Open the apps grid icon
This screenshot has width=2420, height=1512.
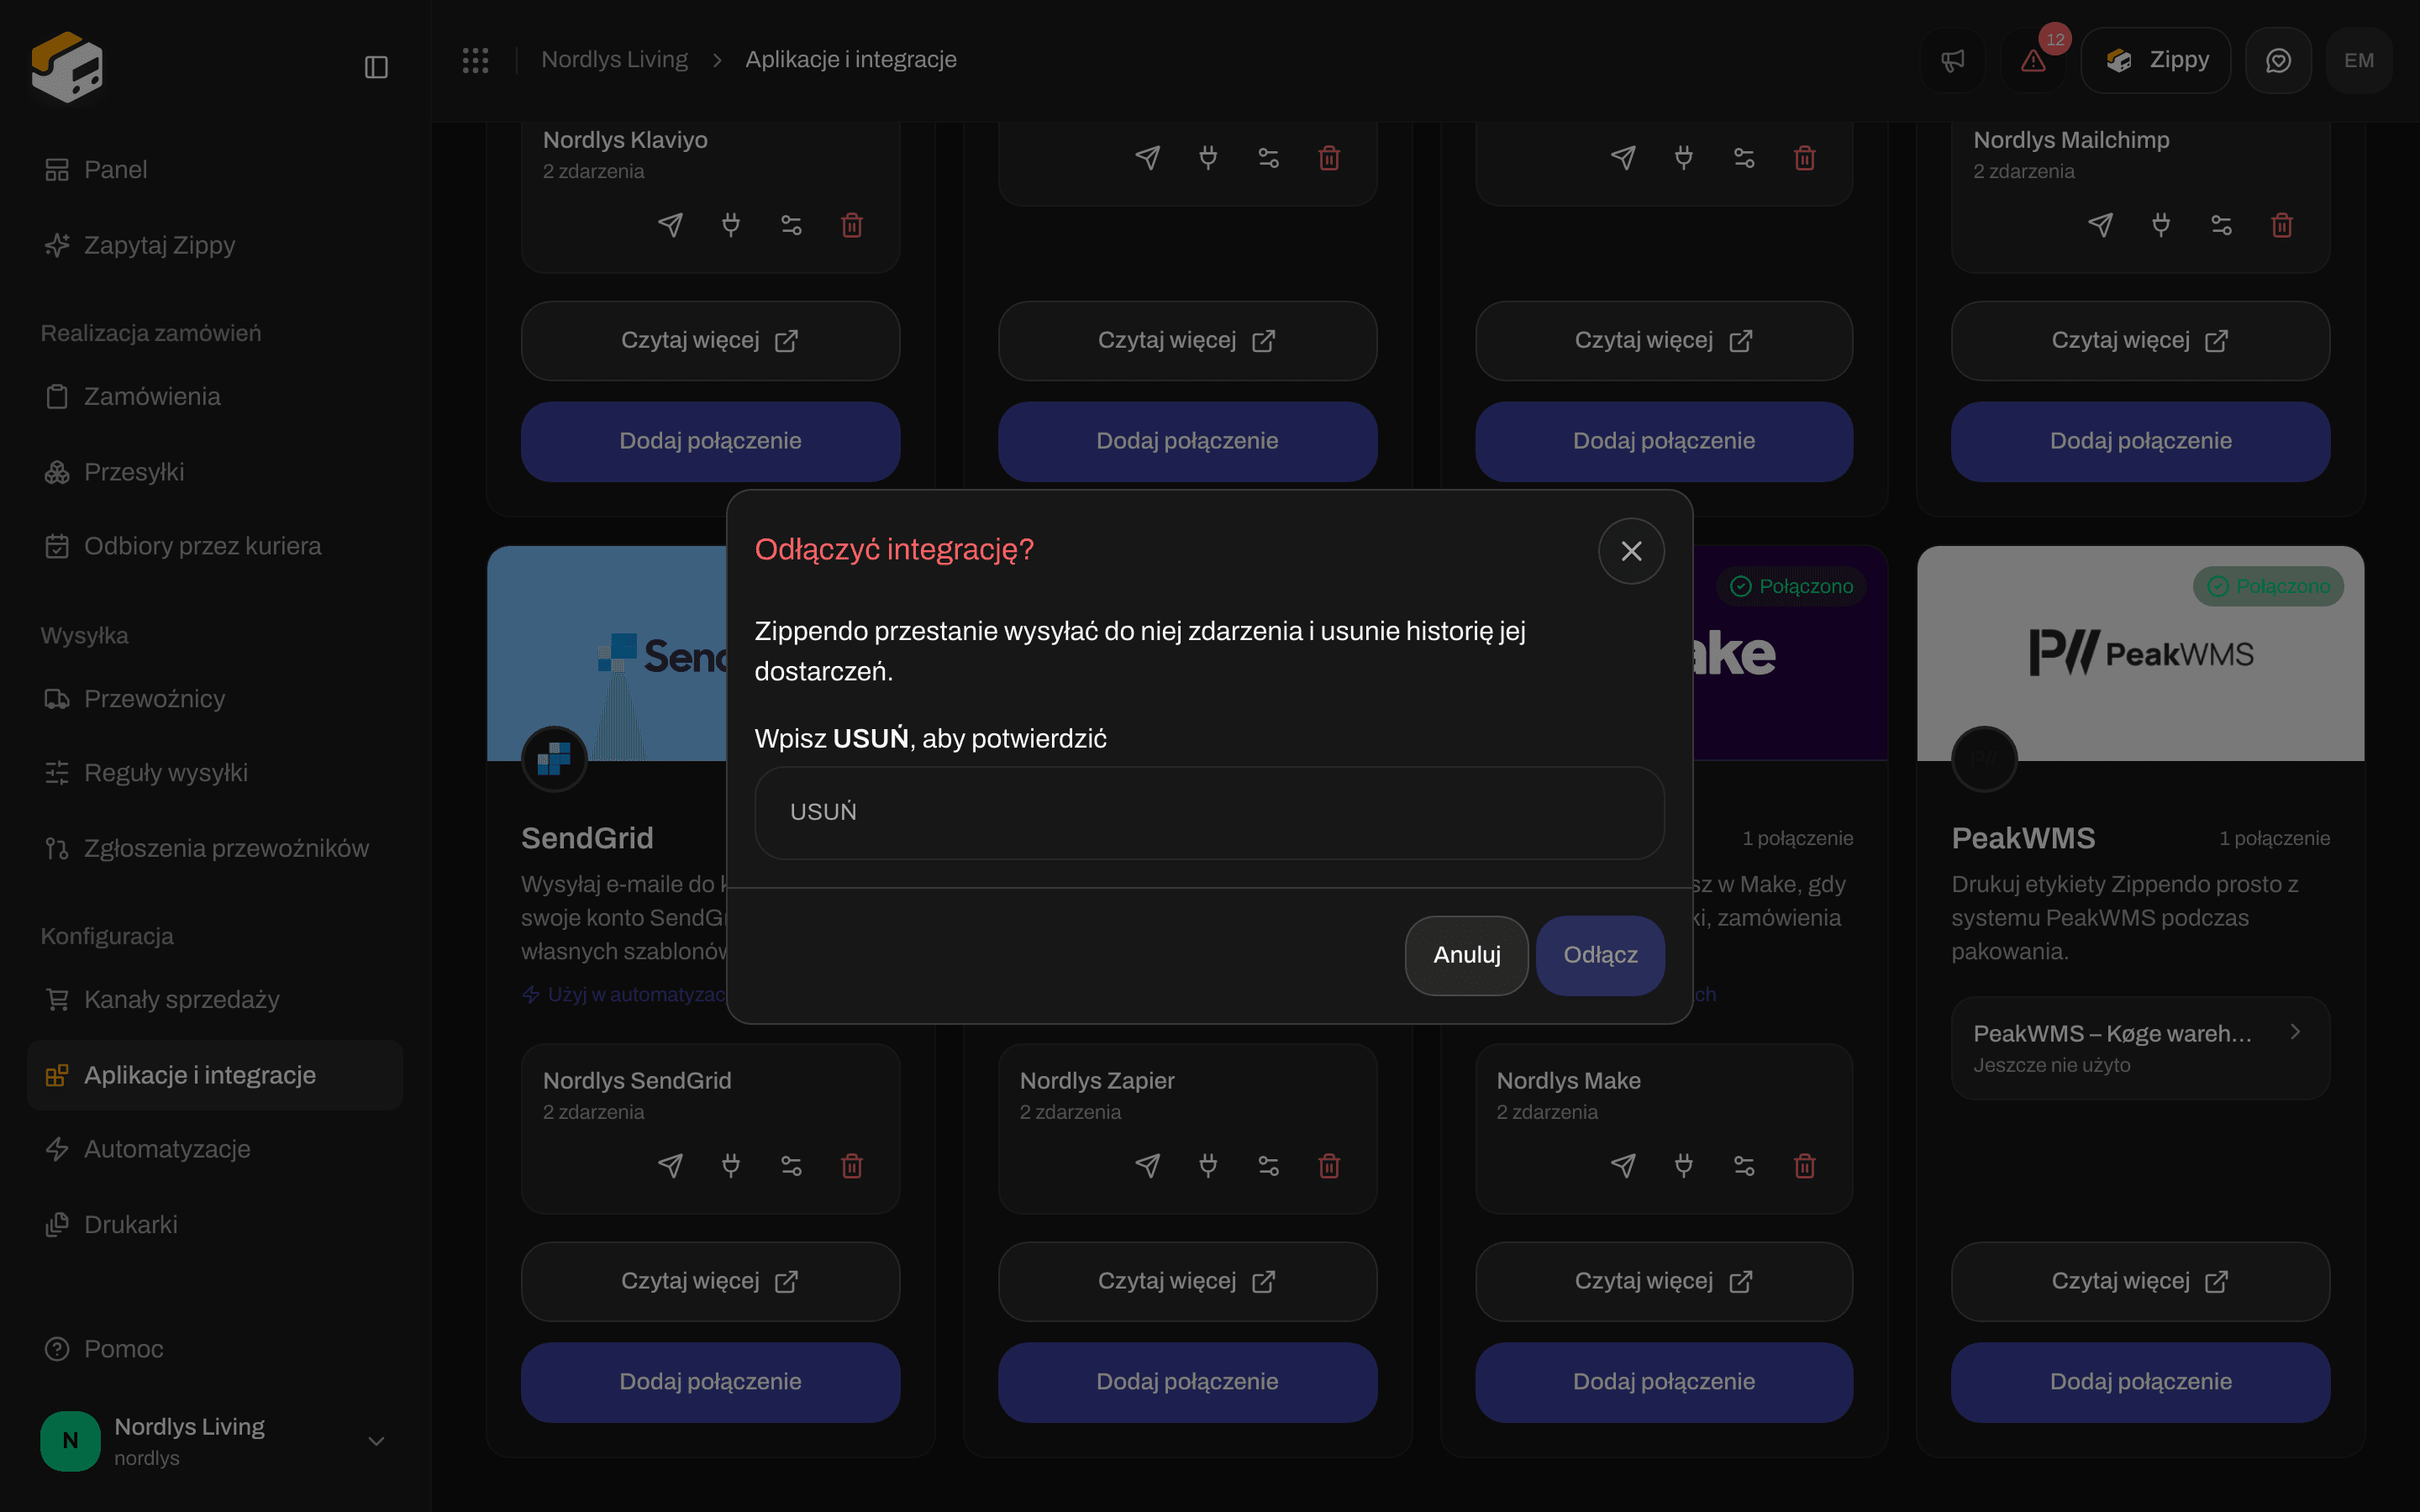[475, 60]
